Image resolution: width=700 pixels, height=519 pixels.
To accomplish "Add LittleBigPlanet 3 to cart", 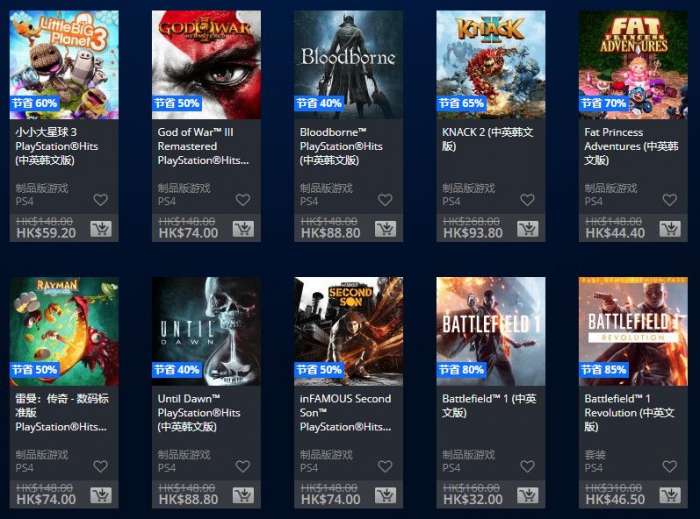I will coord(101,228).
